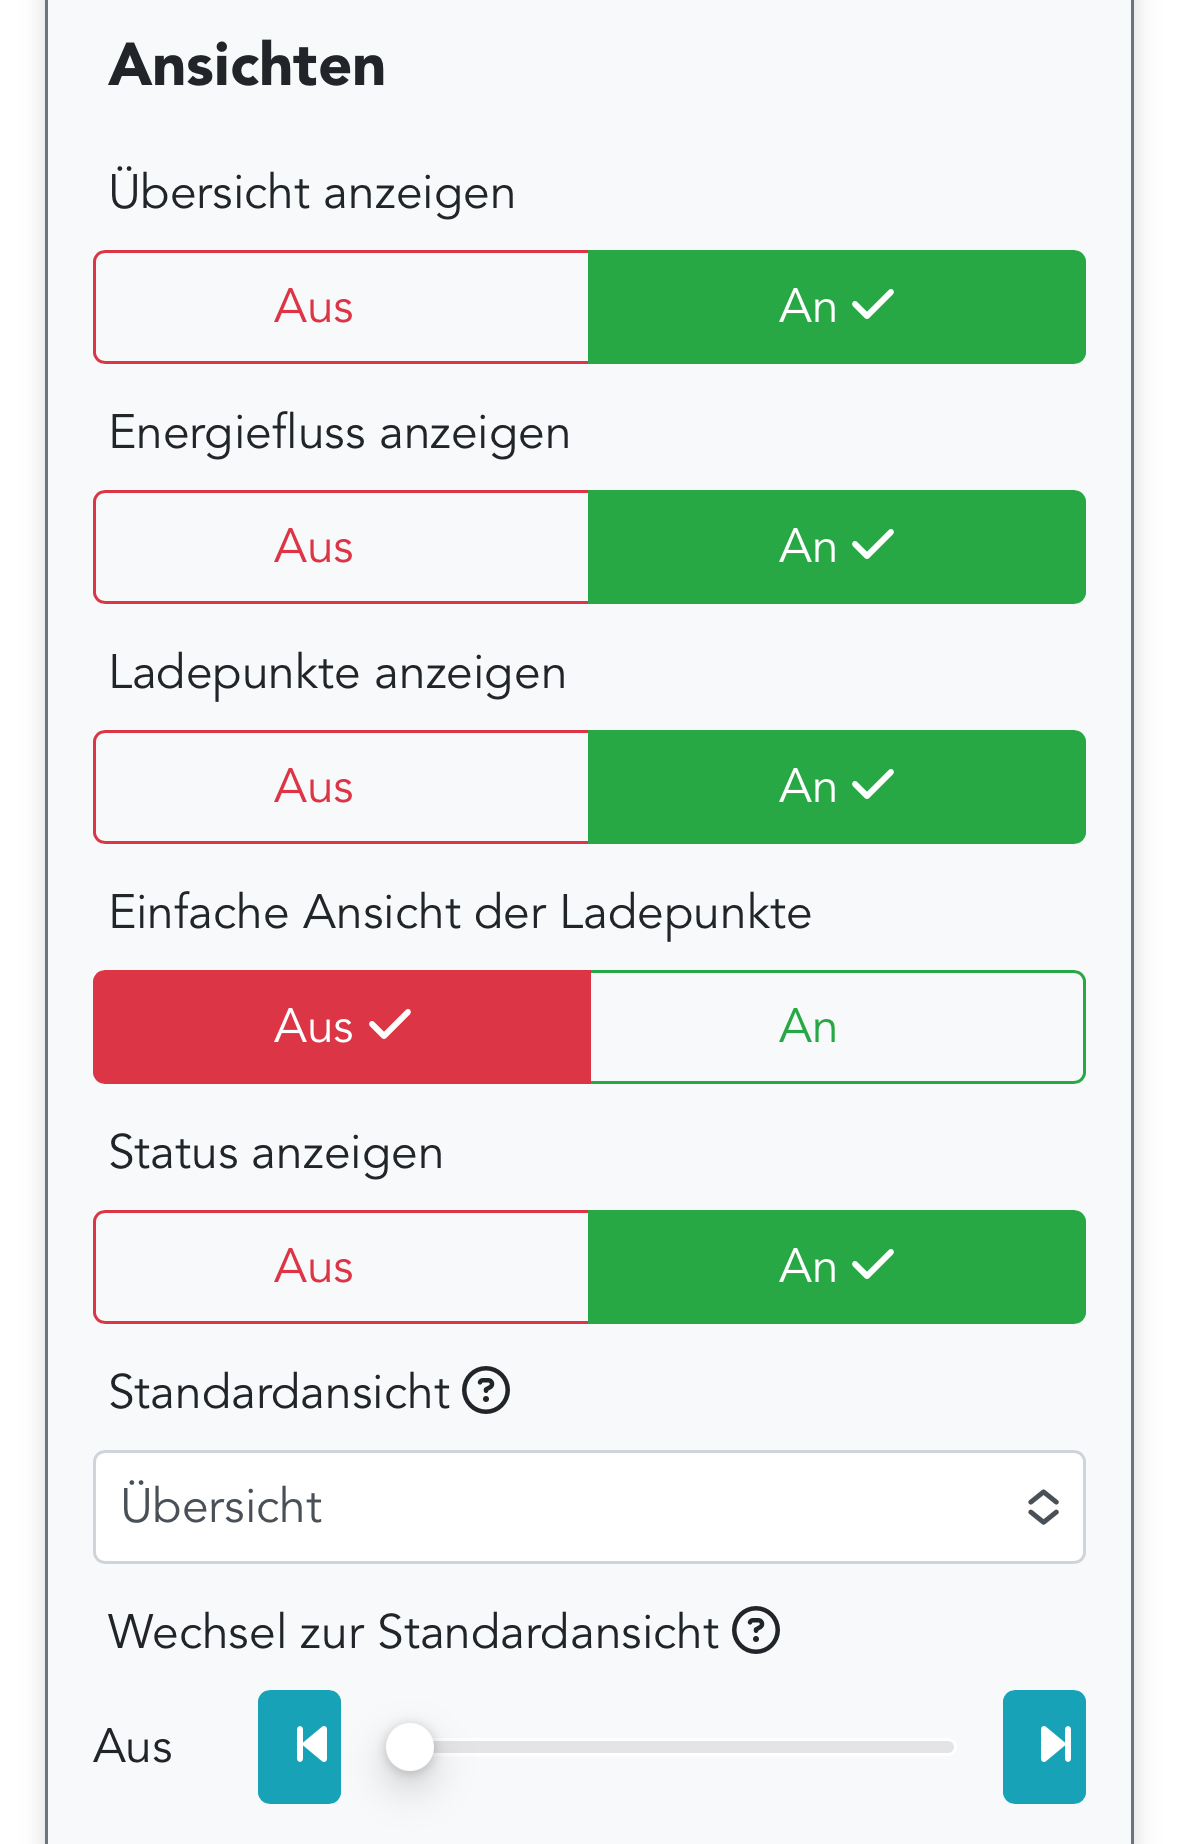The height and width of the screenshot is (1844, 1179).
Task: Click the up-down chevron in Standardansicht select
Action: pyautogui.click(x=1043, y=1507)
